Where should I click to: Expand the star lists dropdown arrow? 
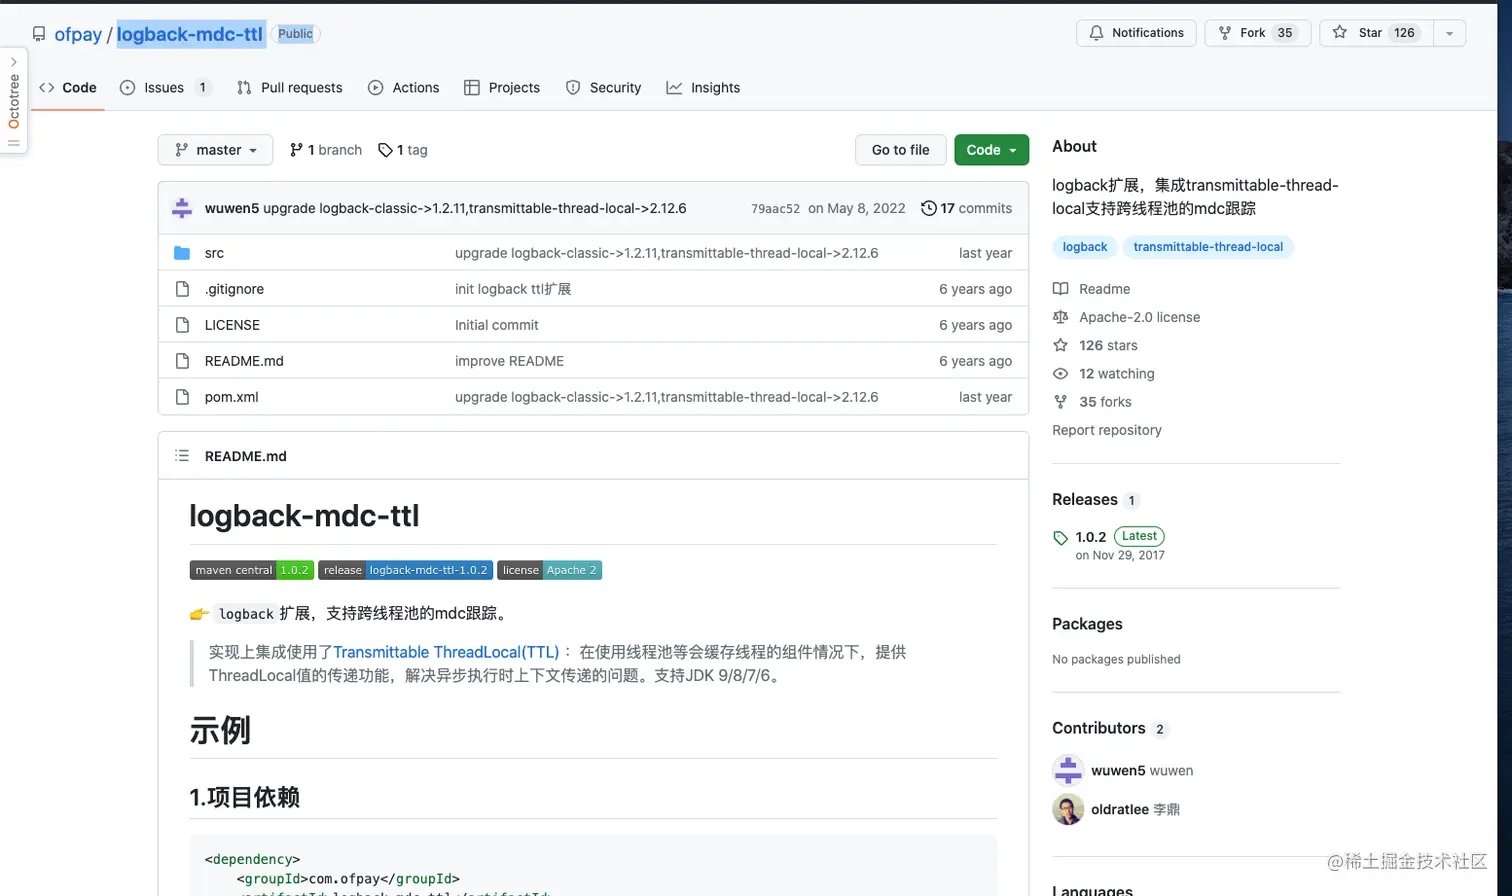tap(1449, 33)
